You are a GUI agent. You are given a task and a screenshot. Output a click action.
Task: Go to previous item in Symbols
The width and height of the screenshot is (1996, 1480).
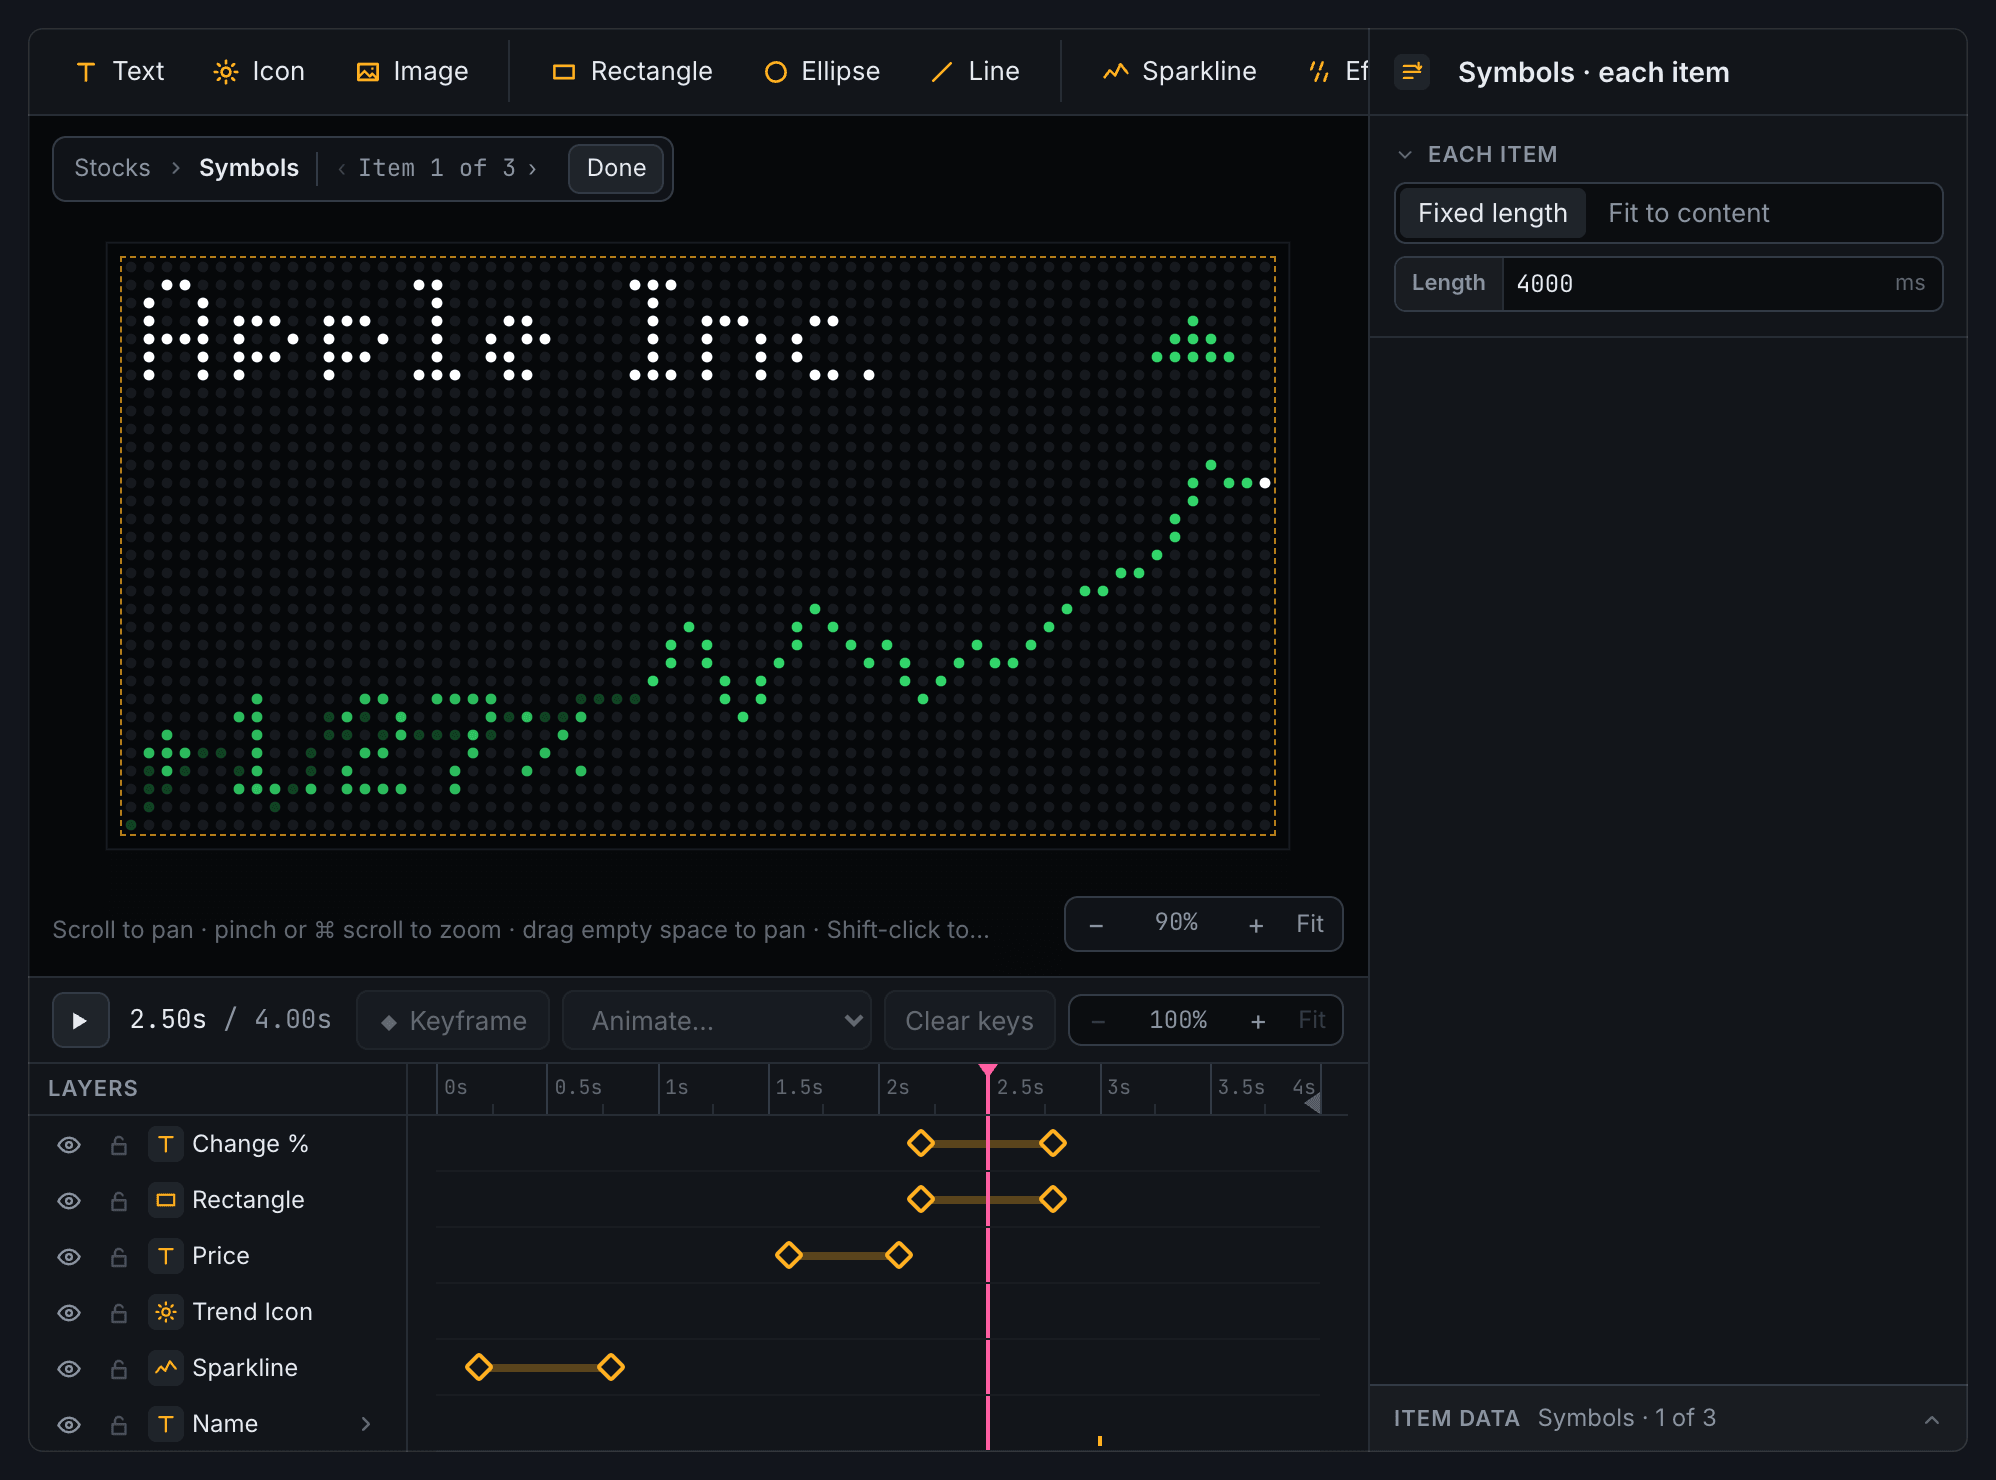342,169
